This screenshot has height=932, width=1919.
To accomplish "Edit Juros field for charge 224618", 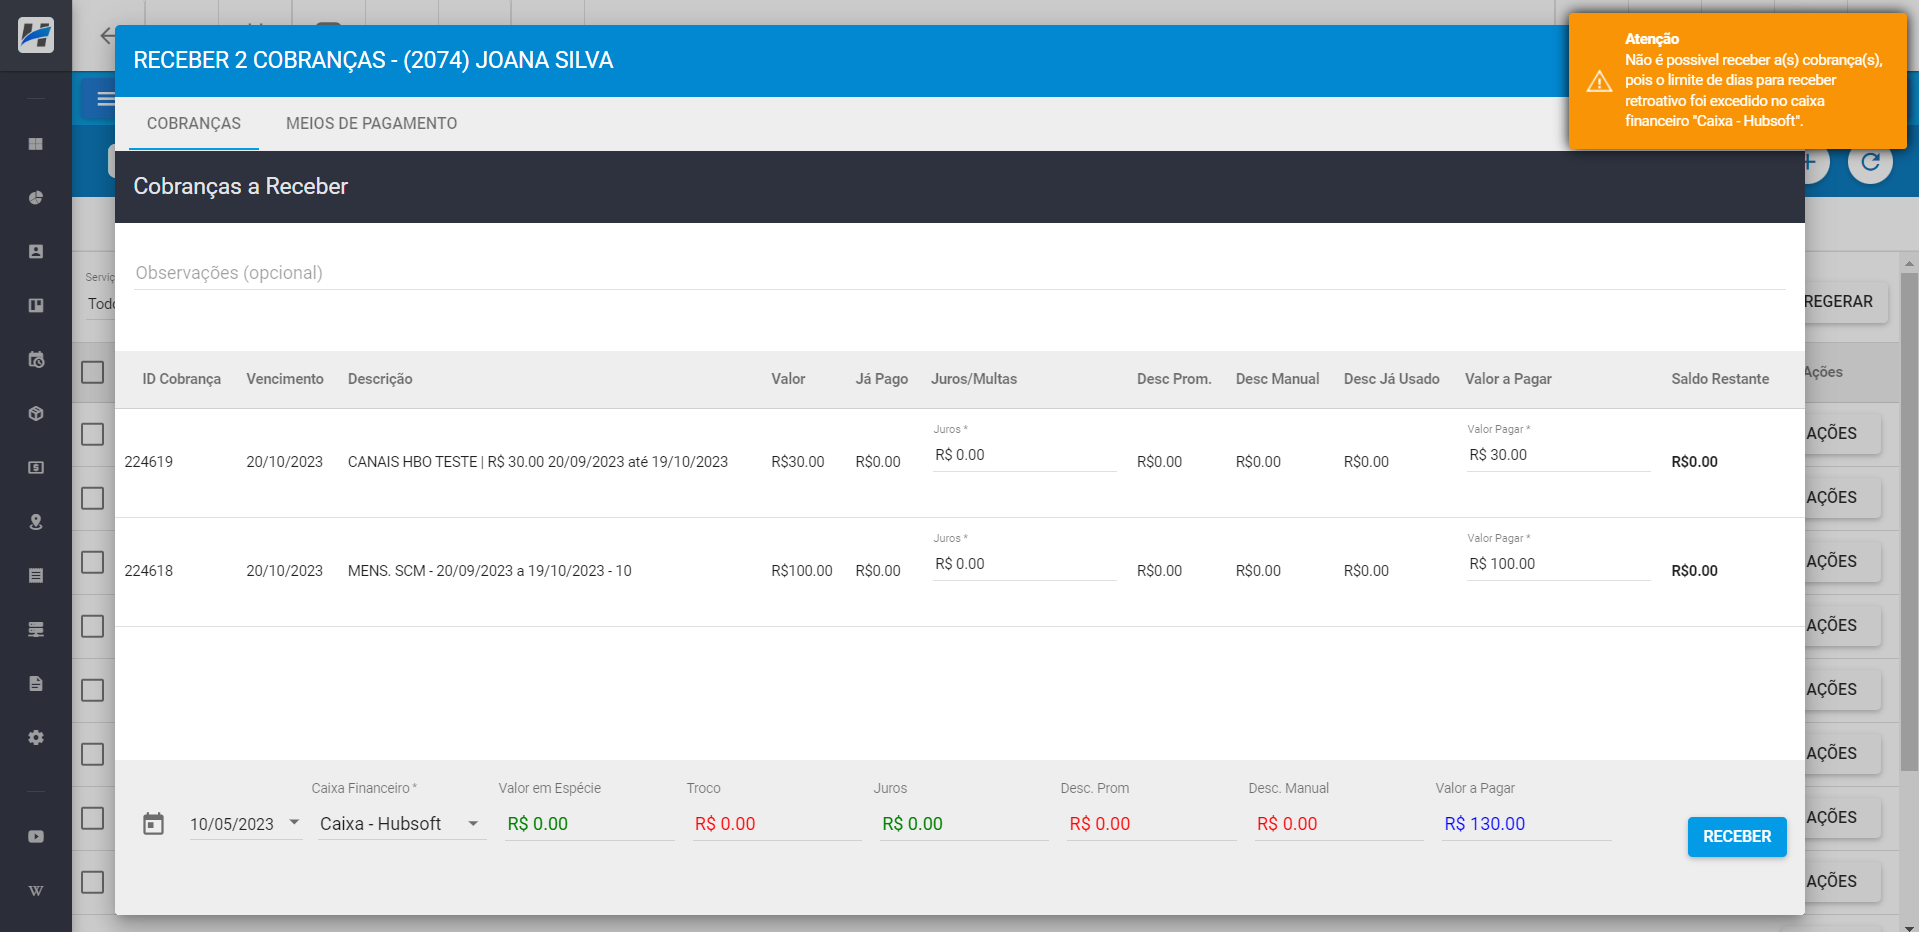I will pos(1025,564).
